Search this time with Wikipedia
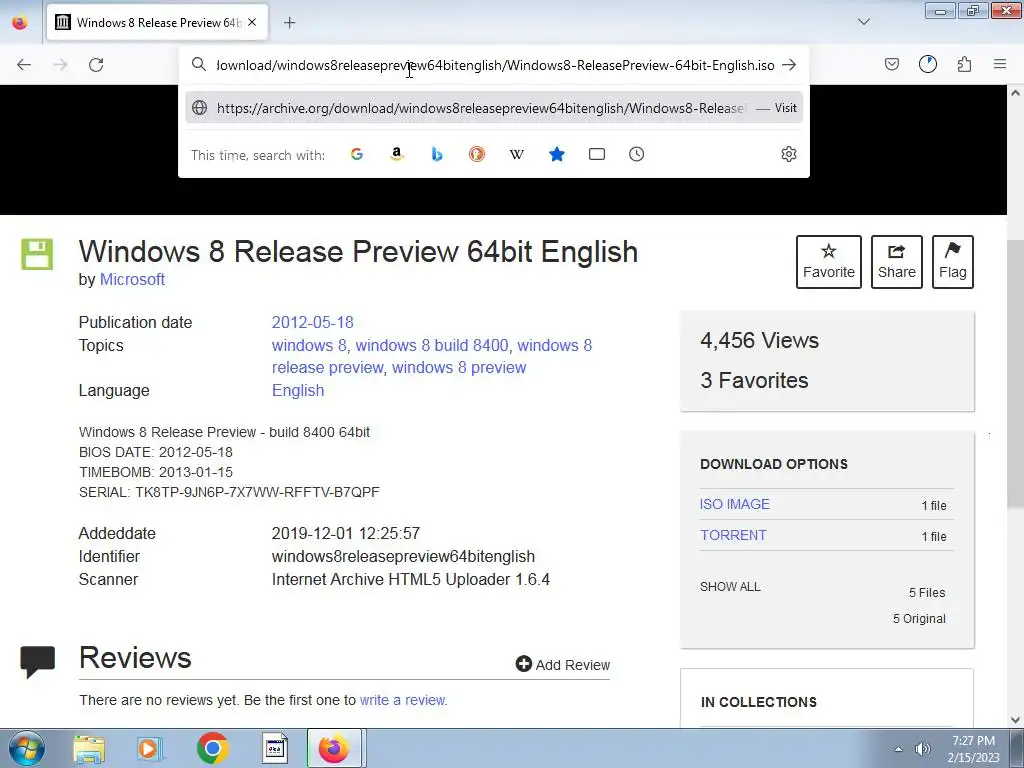Image resolution: width=1024 pixels, height=768 pixels. pos(517,154)
